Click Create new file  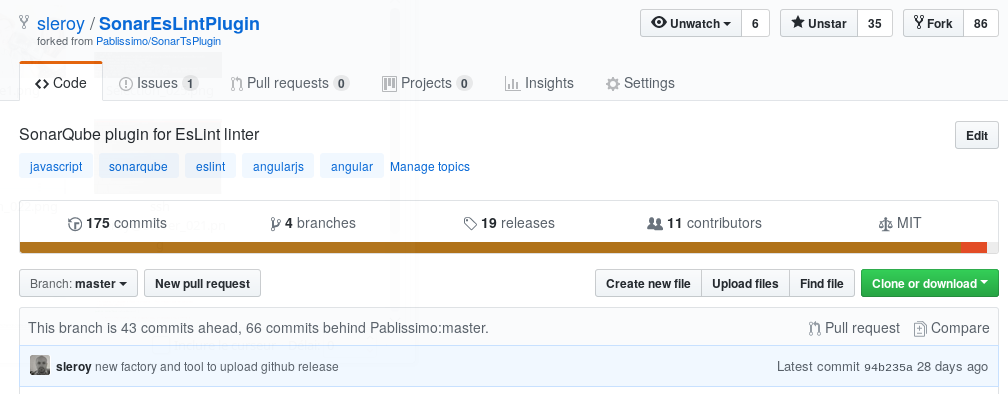648,283
